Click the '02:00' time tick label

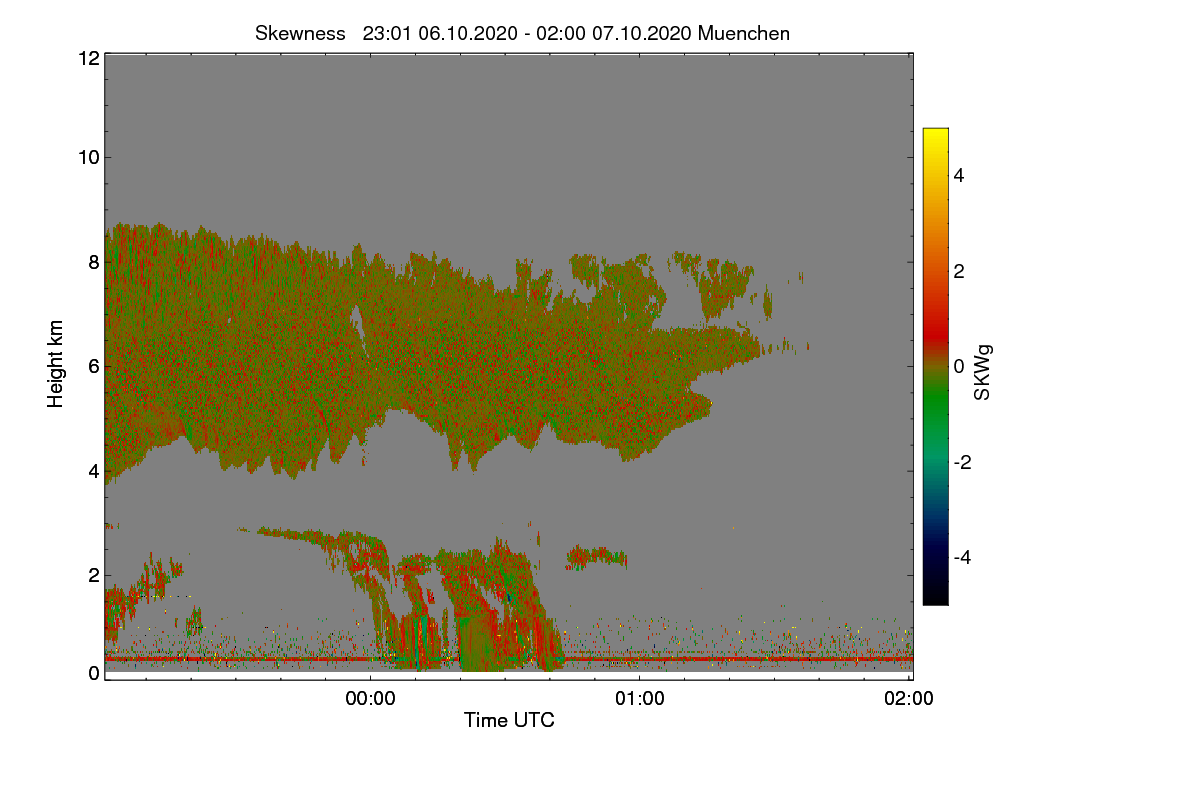909,699
